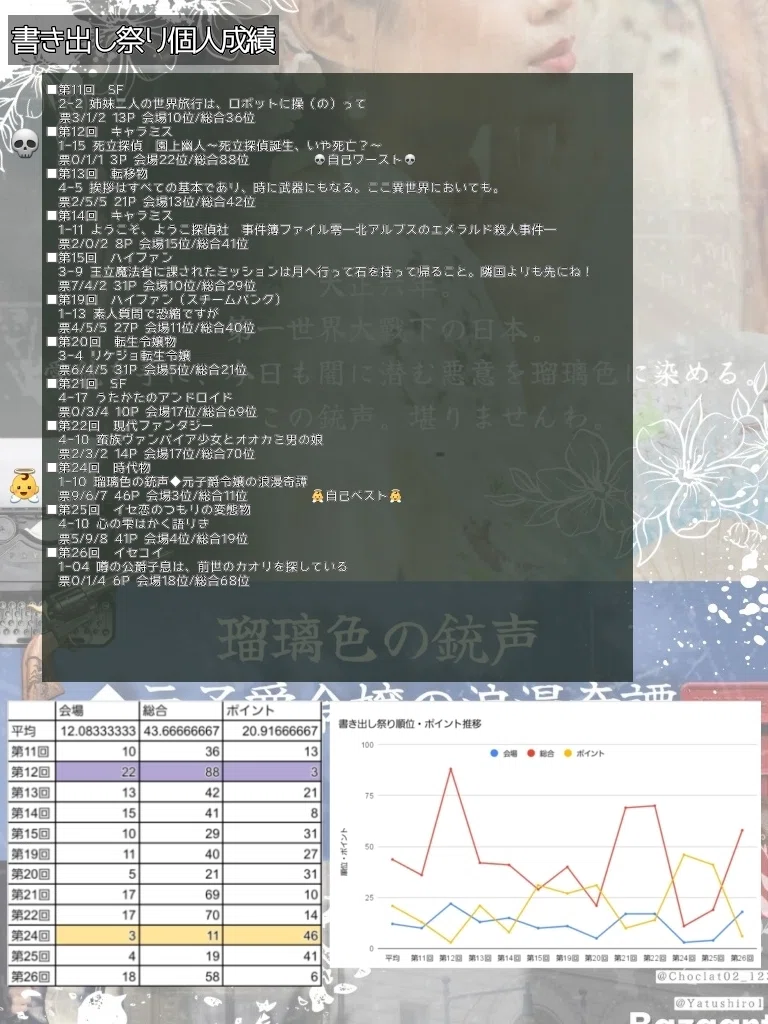Click the 平均 label on the chart's horizontal axis
This screenshot has width=768, height=1024.
(x=392, y=958)
